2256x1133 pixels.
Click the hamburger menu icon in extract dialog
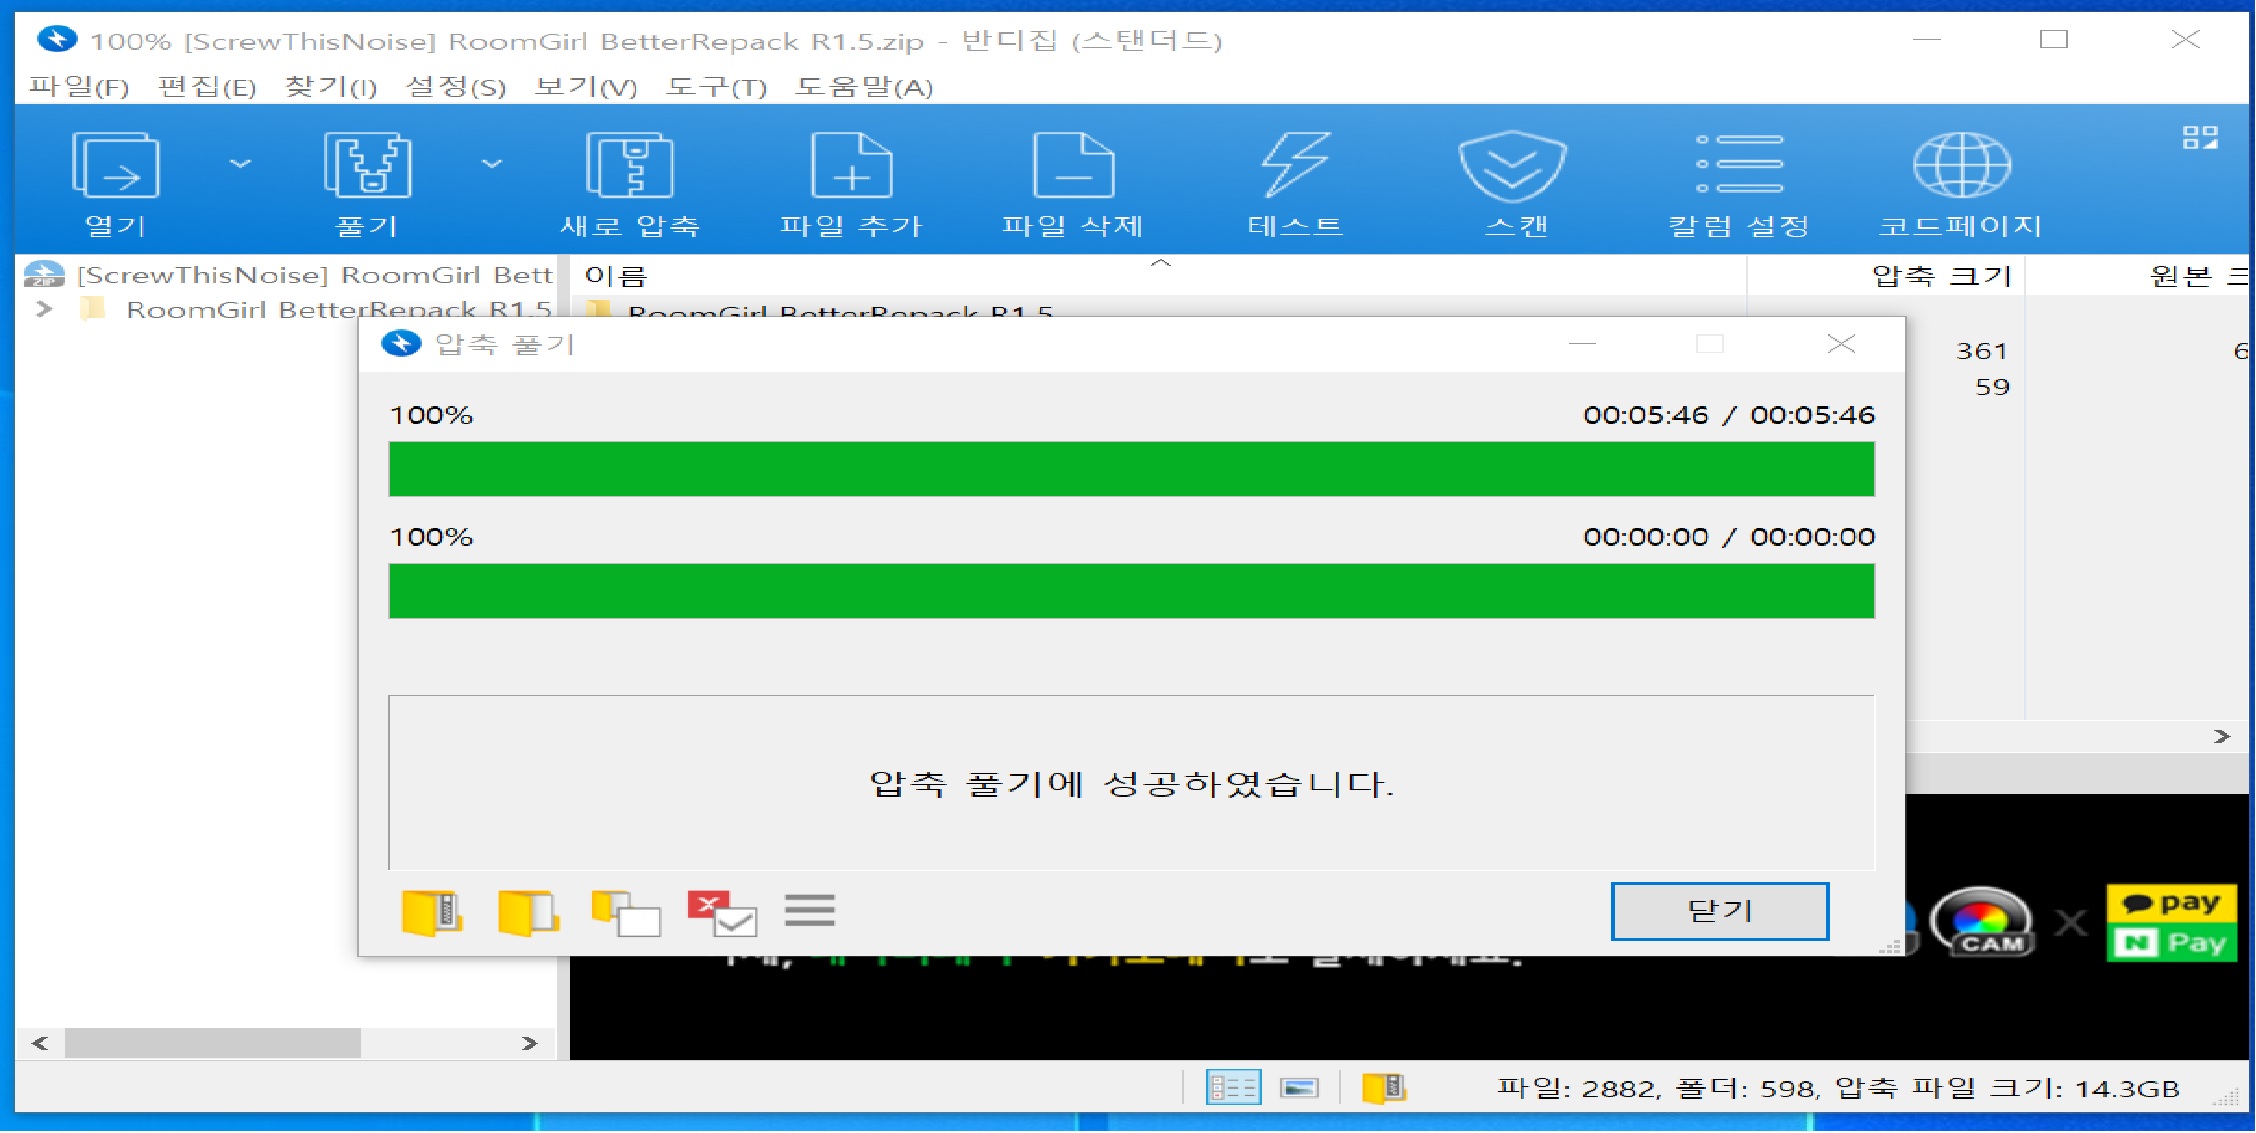click(809, 911)
